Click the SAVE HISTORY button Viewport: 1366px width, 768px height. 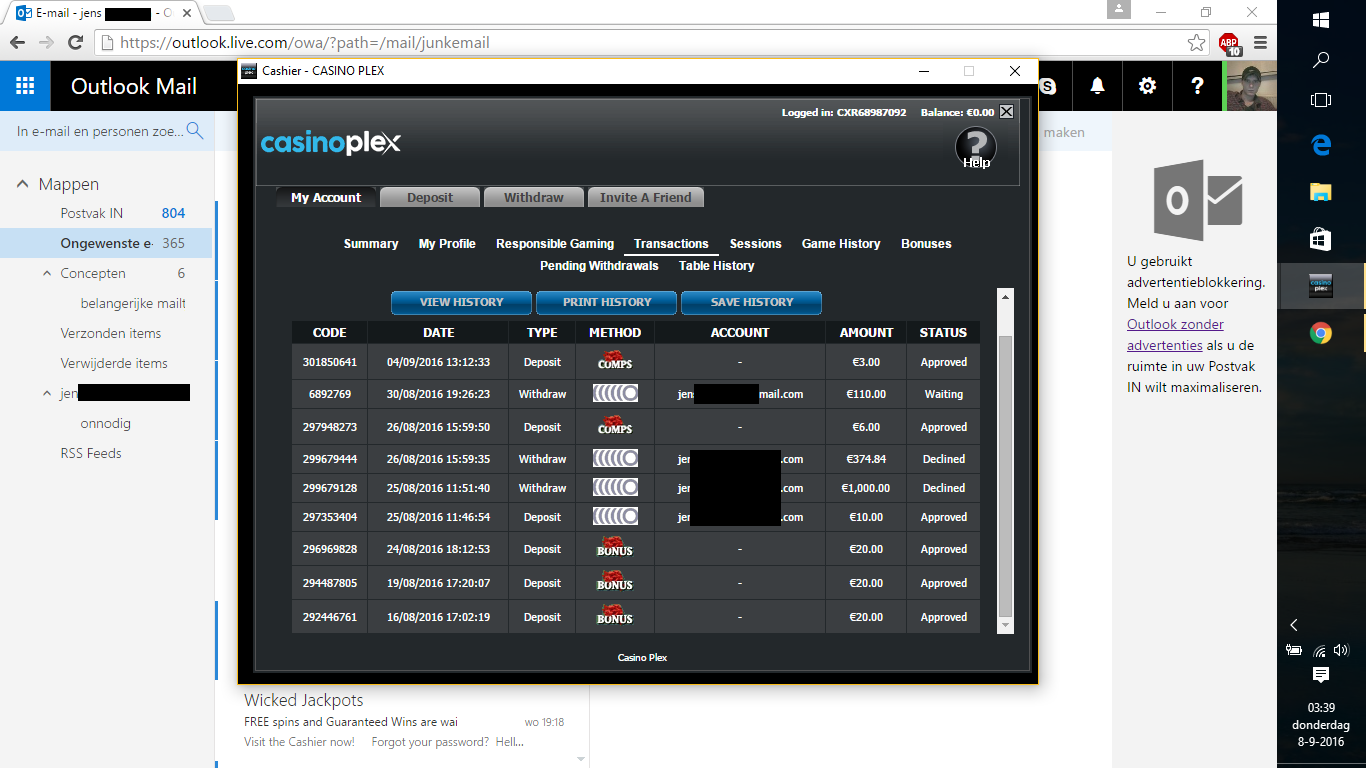click(x=751, y=302)
